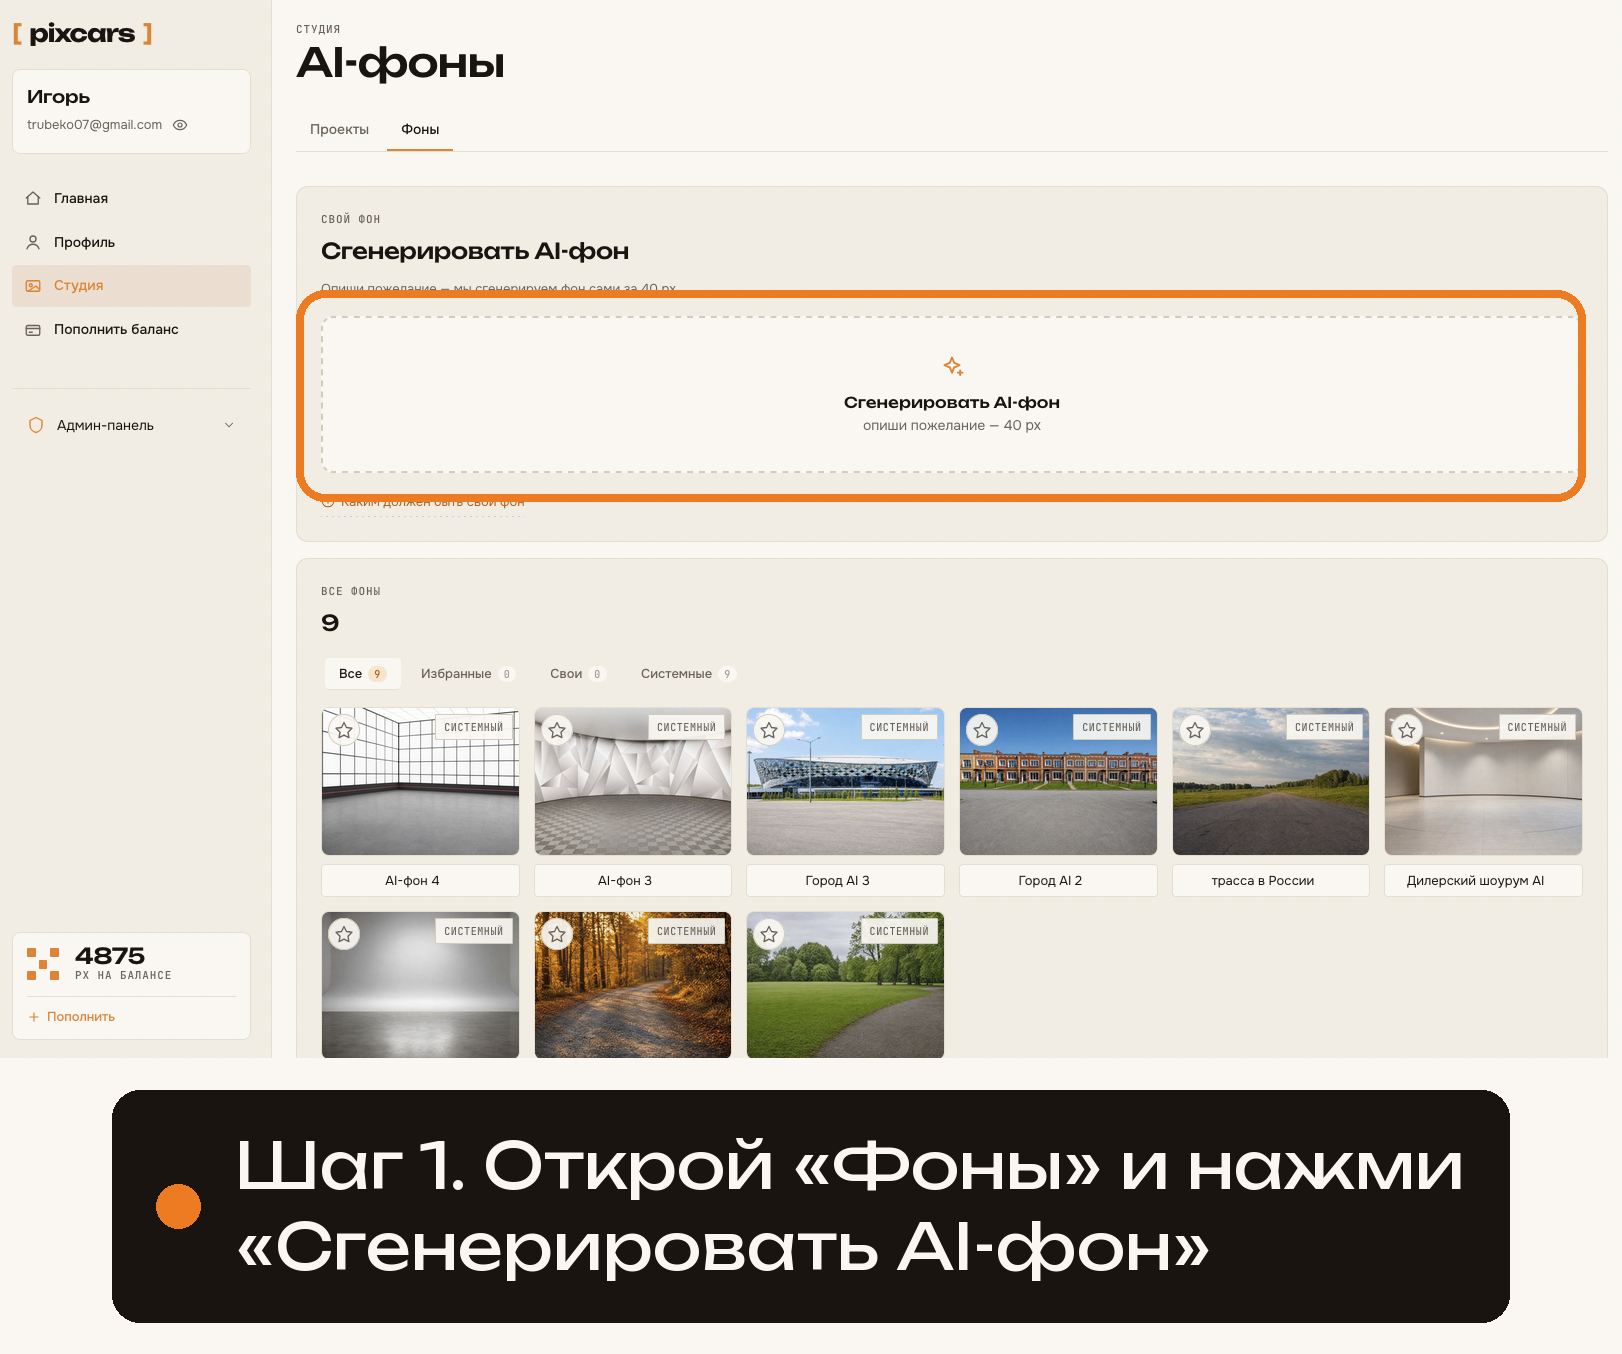Viewport: 1622px width, 1354px height.
Task: Open Главная from the sidebar
Action: (x=131, y=198)
